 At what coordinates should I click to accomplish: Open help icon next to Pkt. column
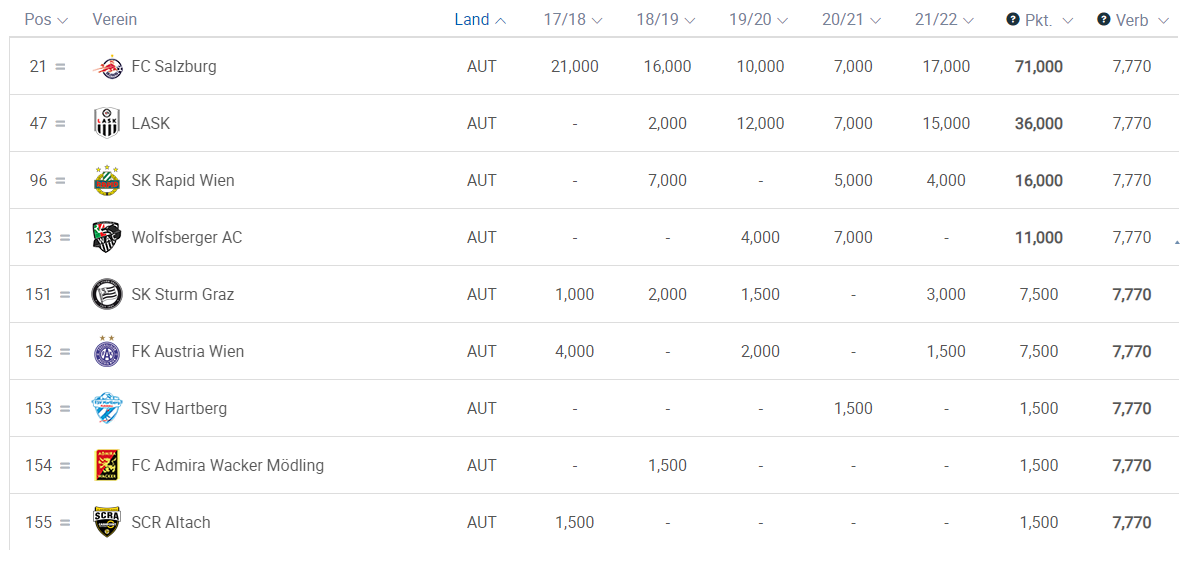pos(1013,20)
